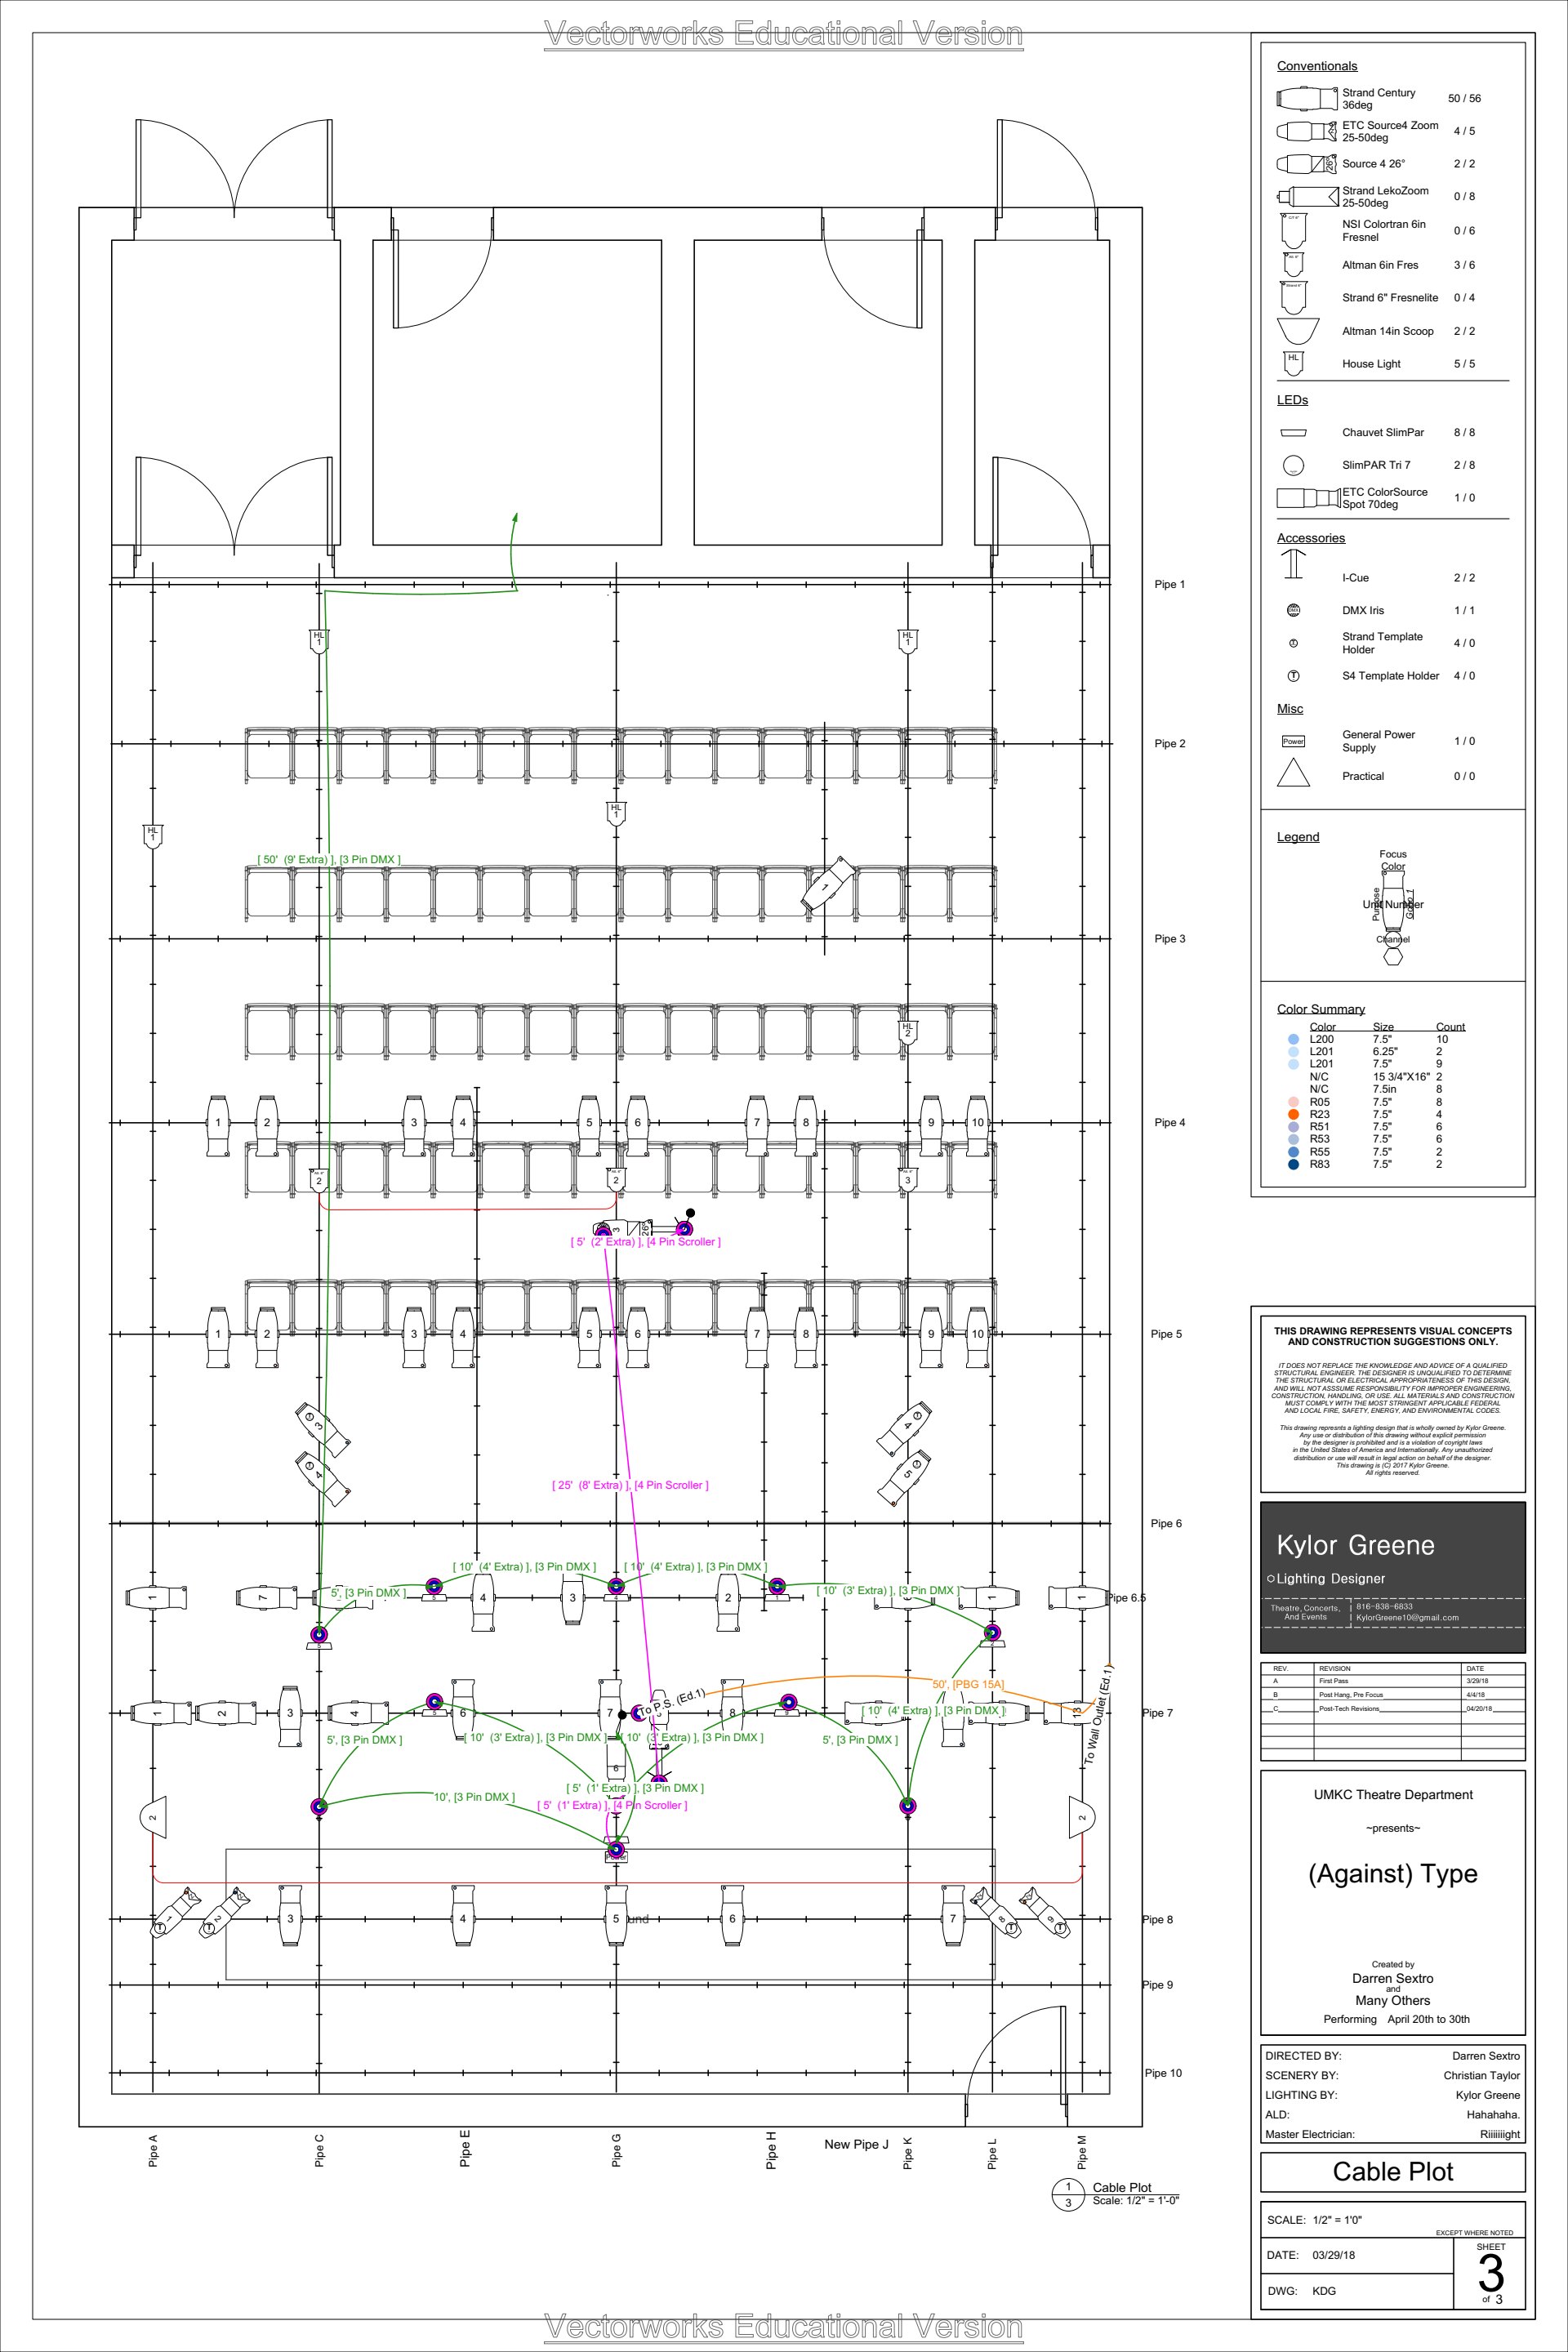The height and width of the screenshot is (2352, 1568).
Task: Select the General Power Supply symbol
Action: click(1293, 741)
